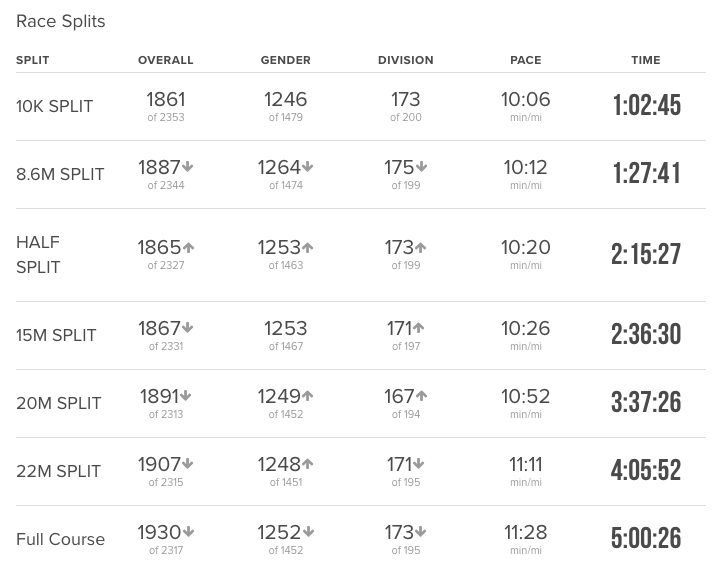
Task: Click the DIVISION column header
Action: click(406, 60)
